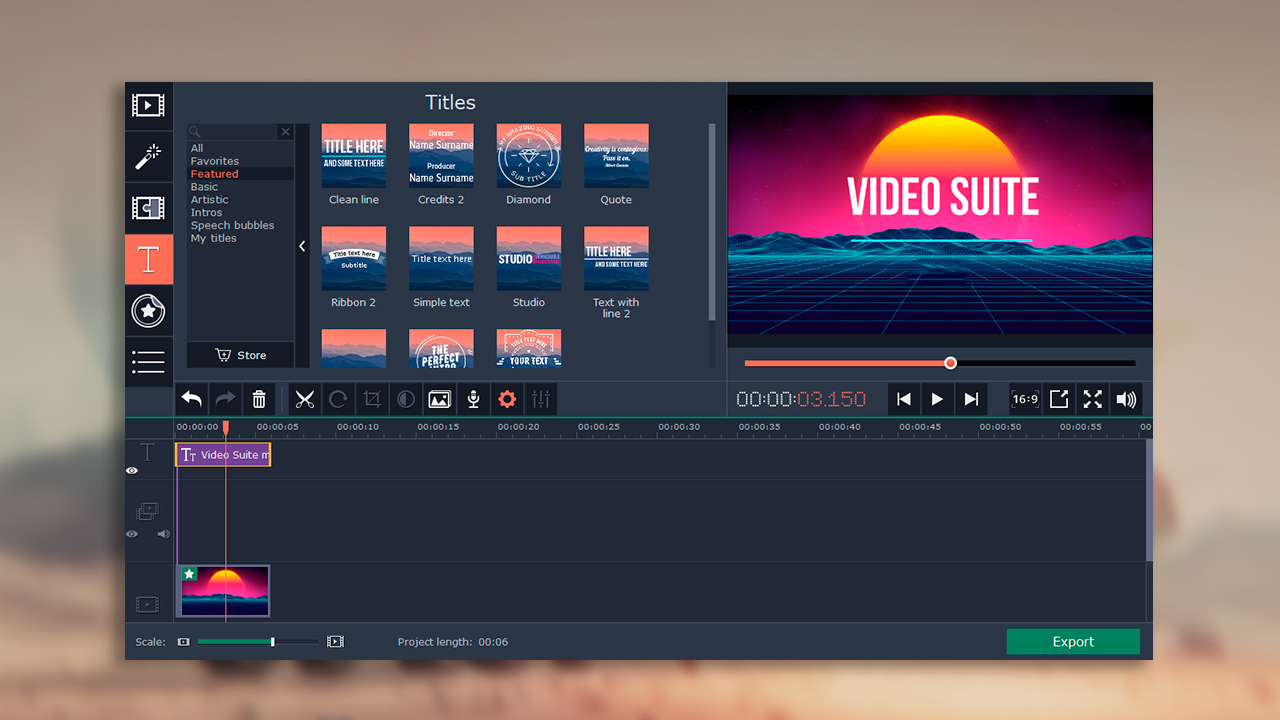
Task: Record a voiceover with the microphone icon
Action: (473, 399)
